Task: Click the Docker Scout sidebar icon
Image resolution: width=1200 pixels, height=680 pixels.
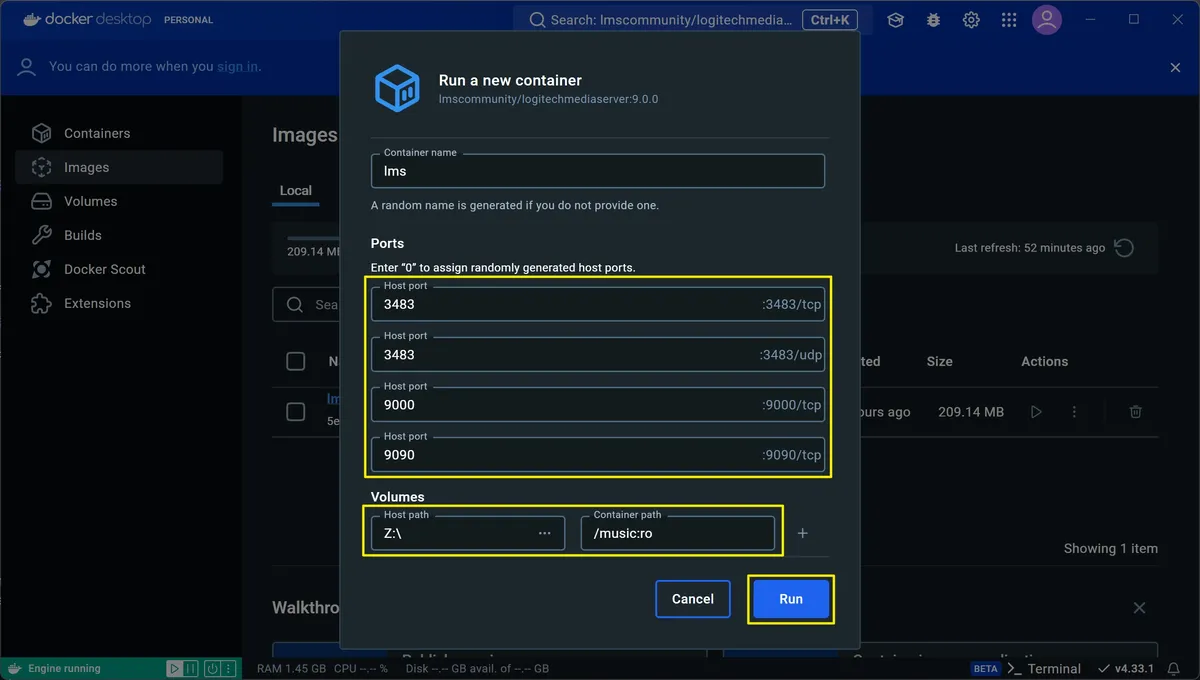Action: [41, 269]
